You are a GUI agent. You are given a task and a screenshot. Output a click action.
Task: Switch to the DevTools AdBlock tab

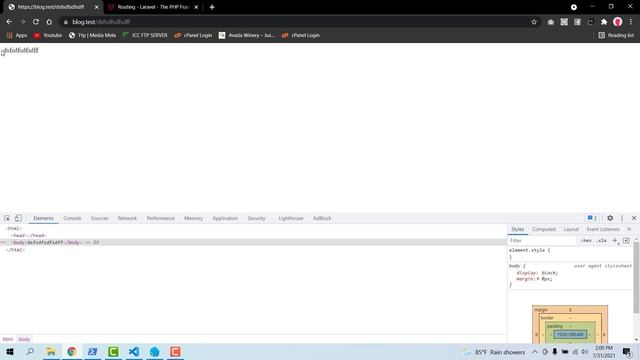[322, 218]
